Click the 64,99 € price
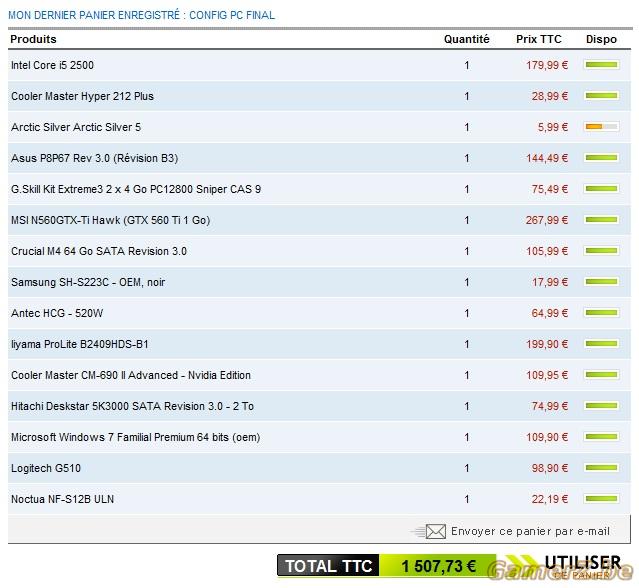639x588 pixels. [x=550, y=313]
